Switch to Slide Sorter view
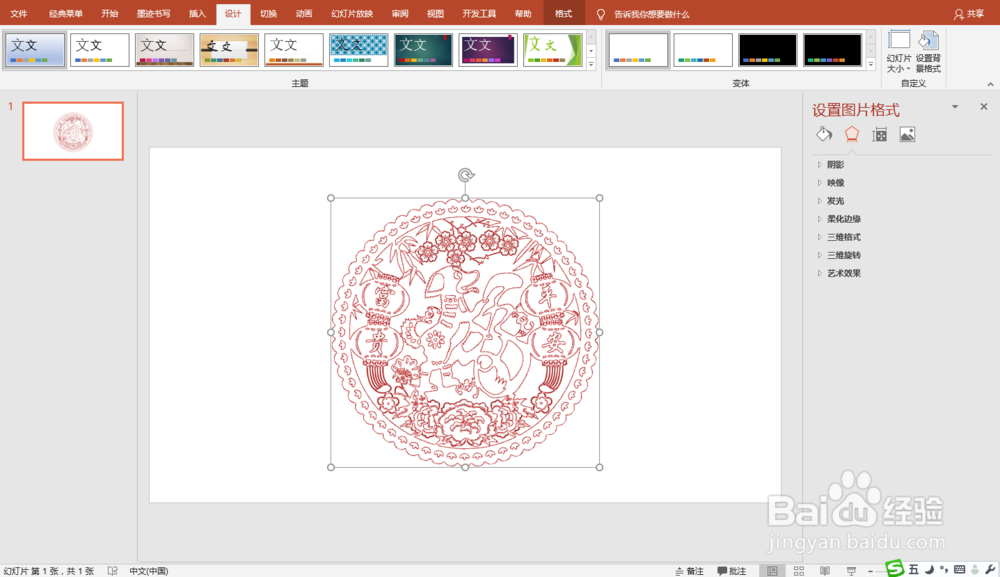The height and width of the screenshot is (577, 1000). click(798, 571)
